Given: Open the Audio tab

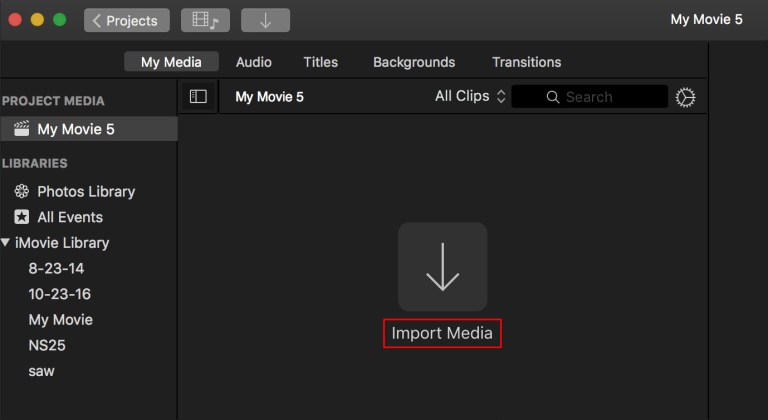Looking at the screenshot, I should (x=254, y=62).
